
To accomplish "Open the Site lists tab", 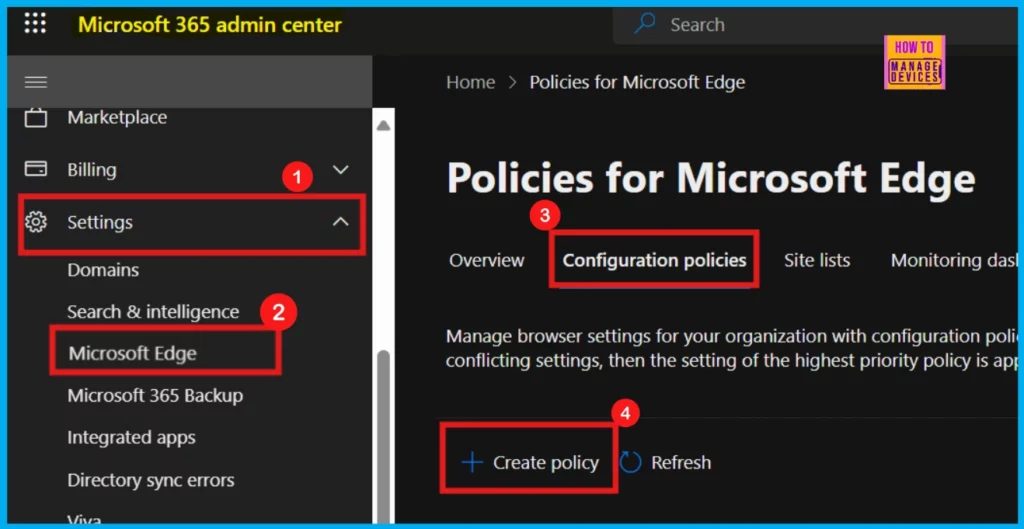I will (817, 261).
